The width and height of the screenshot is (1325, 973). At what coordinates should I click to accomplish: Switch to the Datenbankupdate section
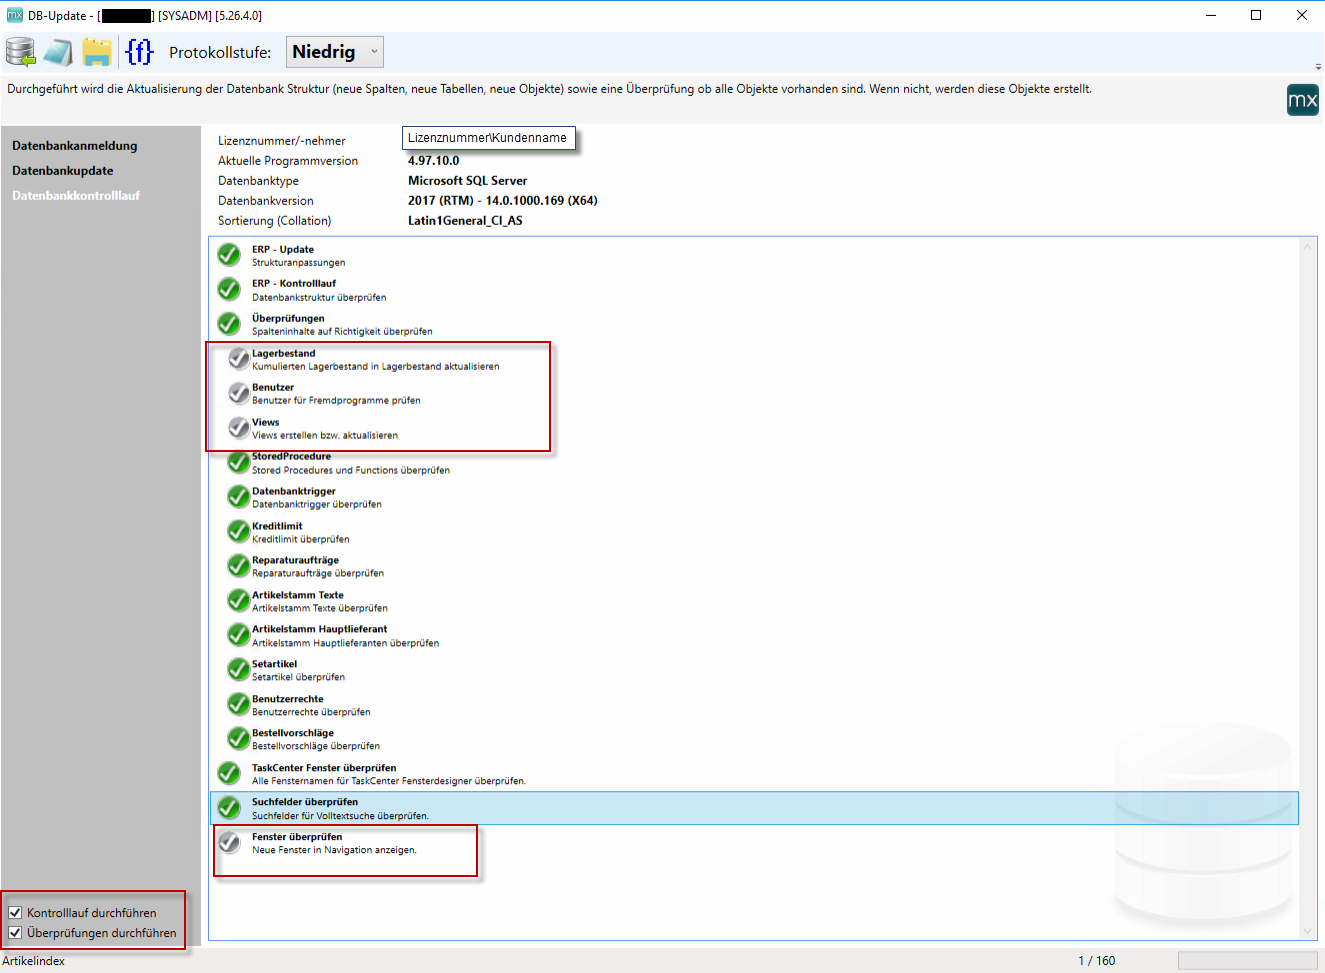tap(63, 171)
